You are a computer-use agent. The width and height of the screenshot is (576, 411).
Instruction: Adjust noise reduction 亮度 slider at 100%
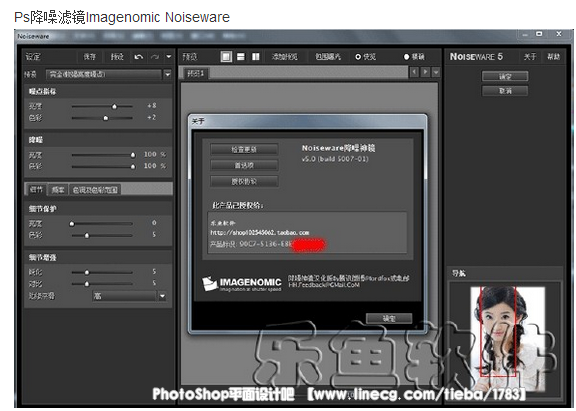click(x=133, y=155)
